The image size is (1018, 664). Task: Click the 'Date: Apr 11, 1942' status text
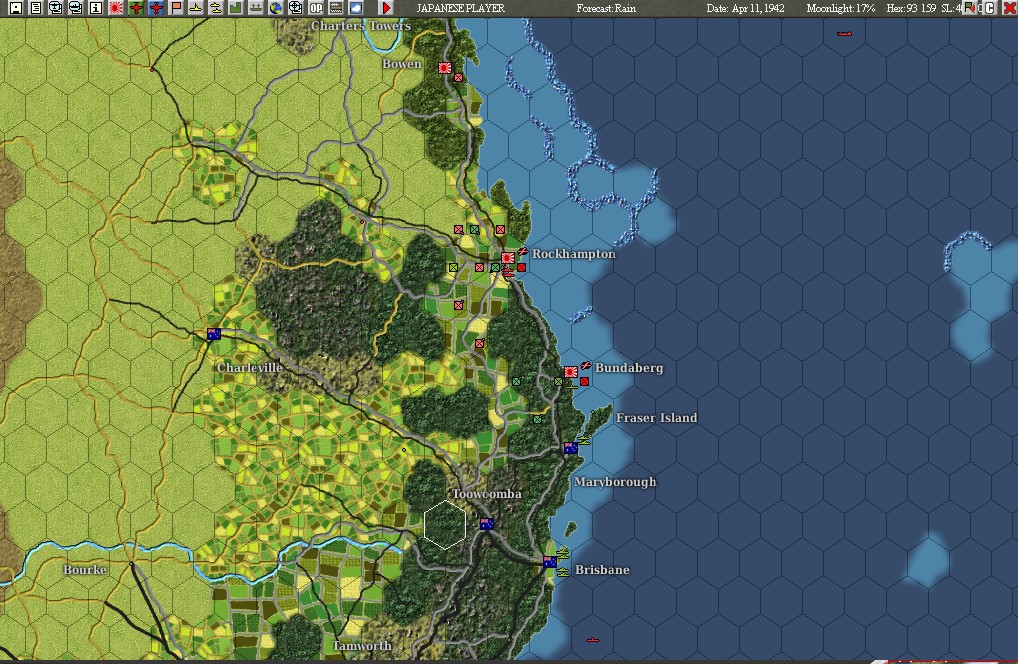(745, 8)
